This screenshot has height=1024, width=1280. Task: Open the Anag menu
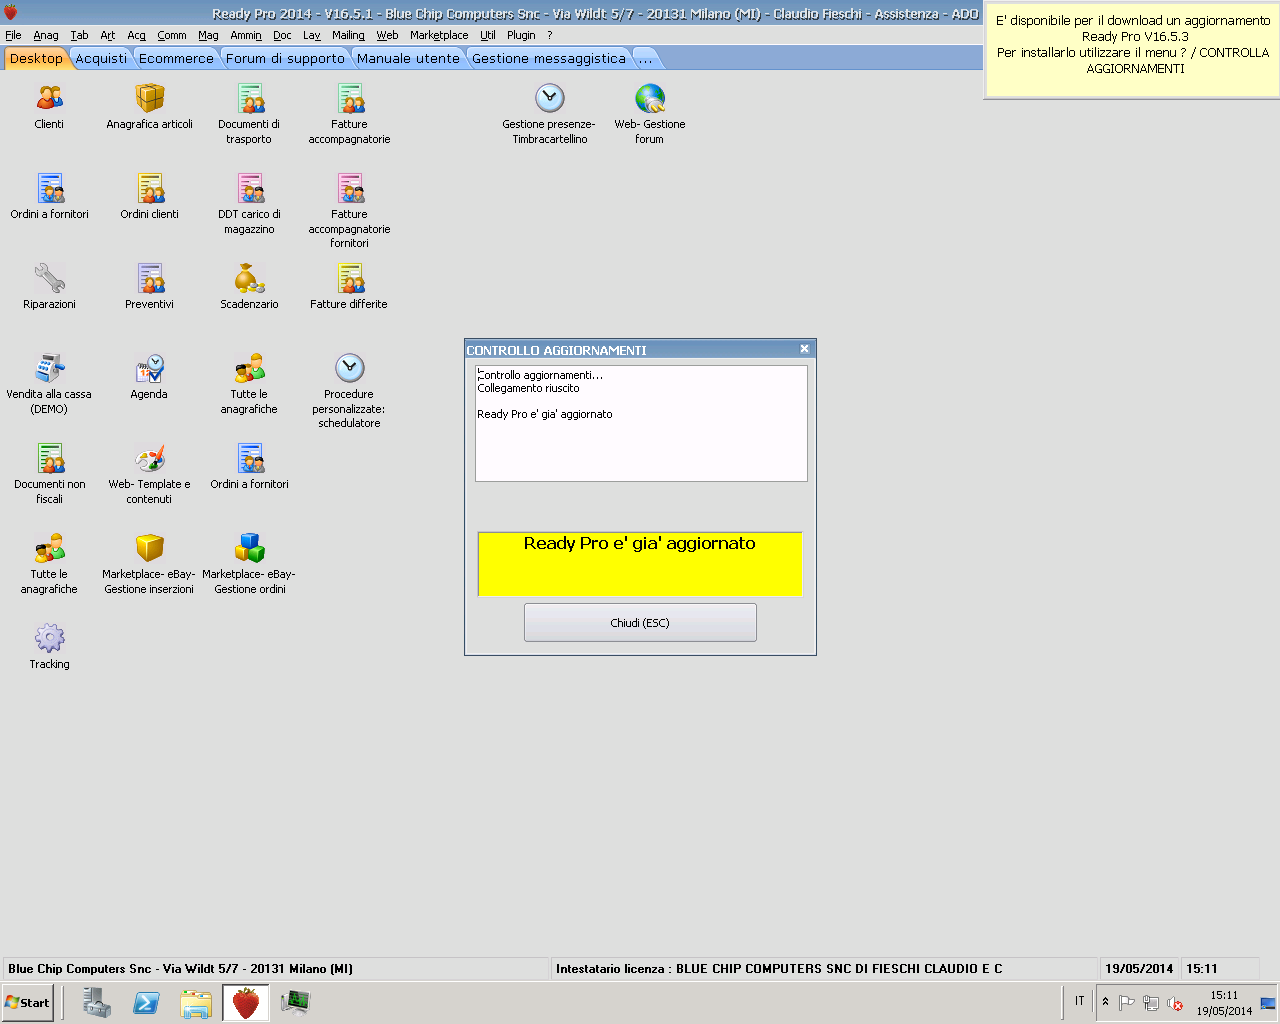coord(46,35)
